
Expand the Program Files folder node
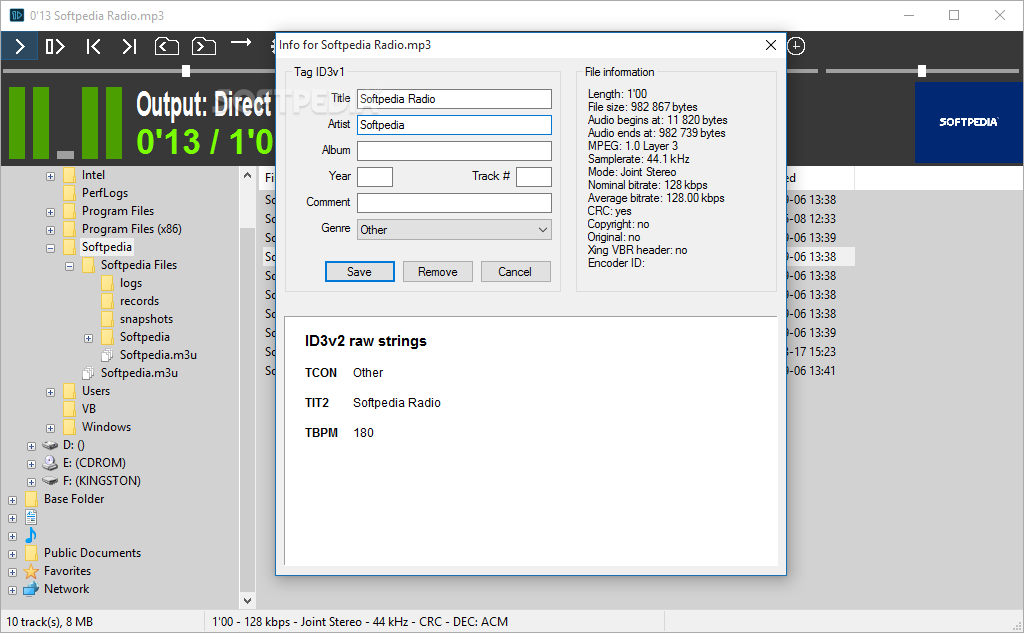click(x=50, y=212)
